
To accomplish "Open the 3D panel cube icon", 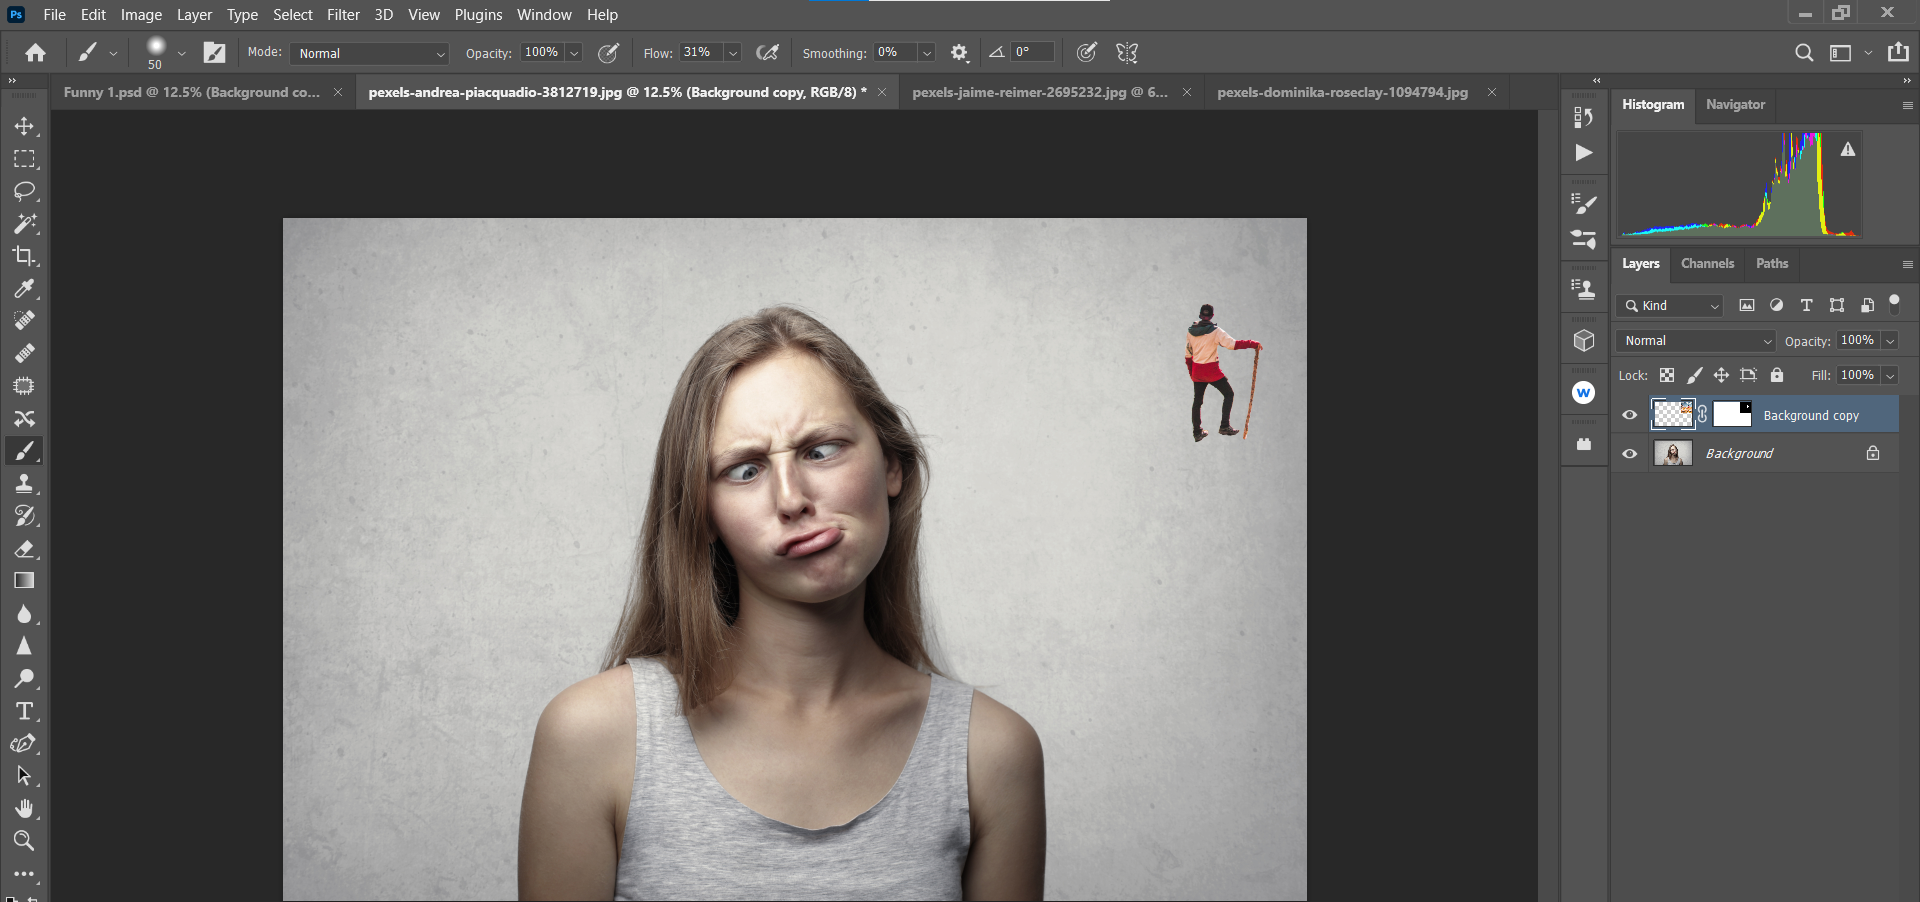I will click(x=1584, y=341).
